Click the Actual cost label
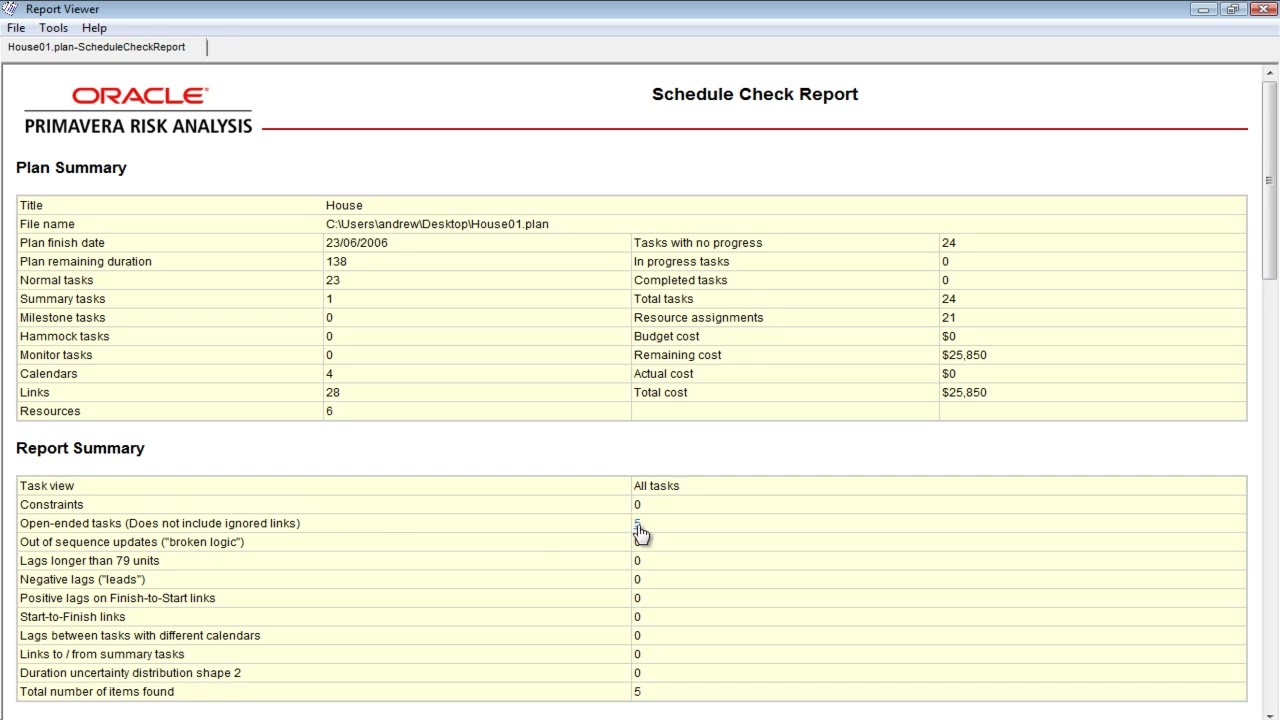 (x=664, y=374)
